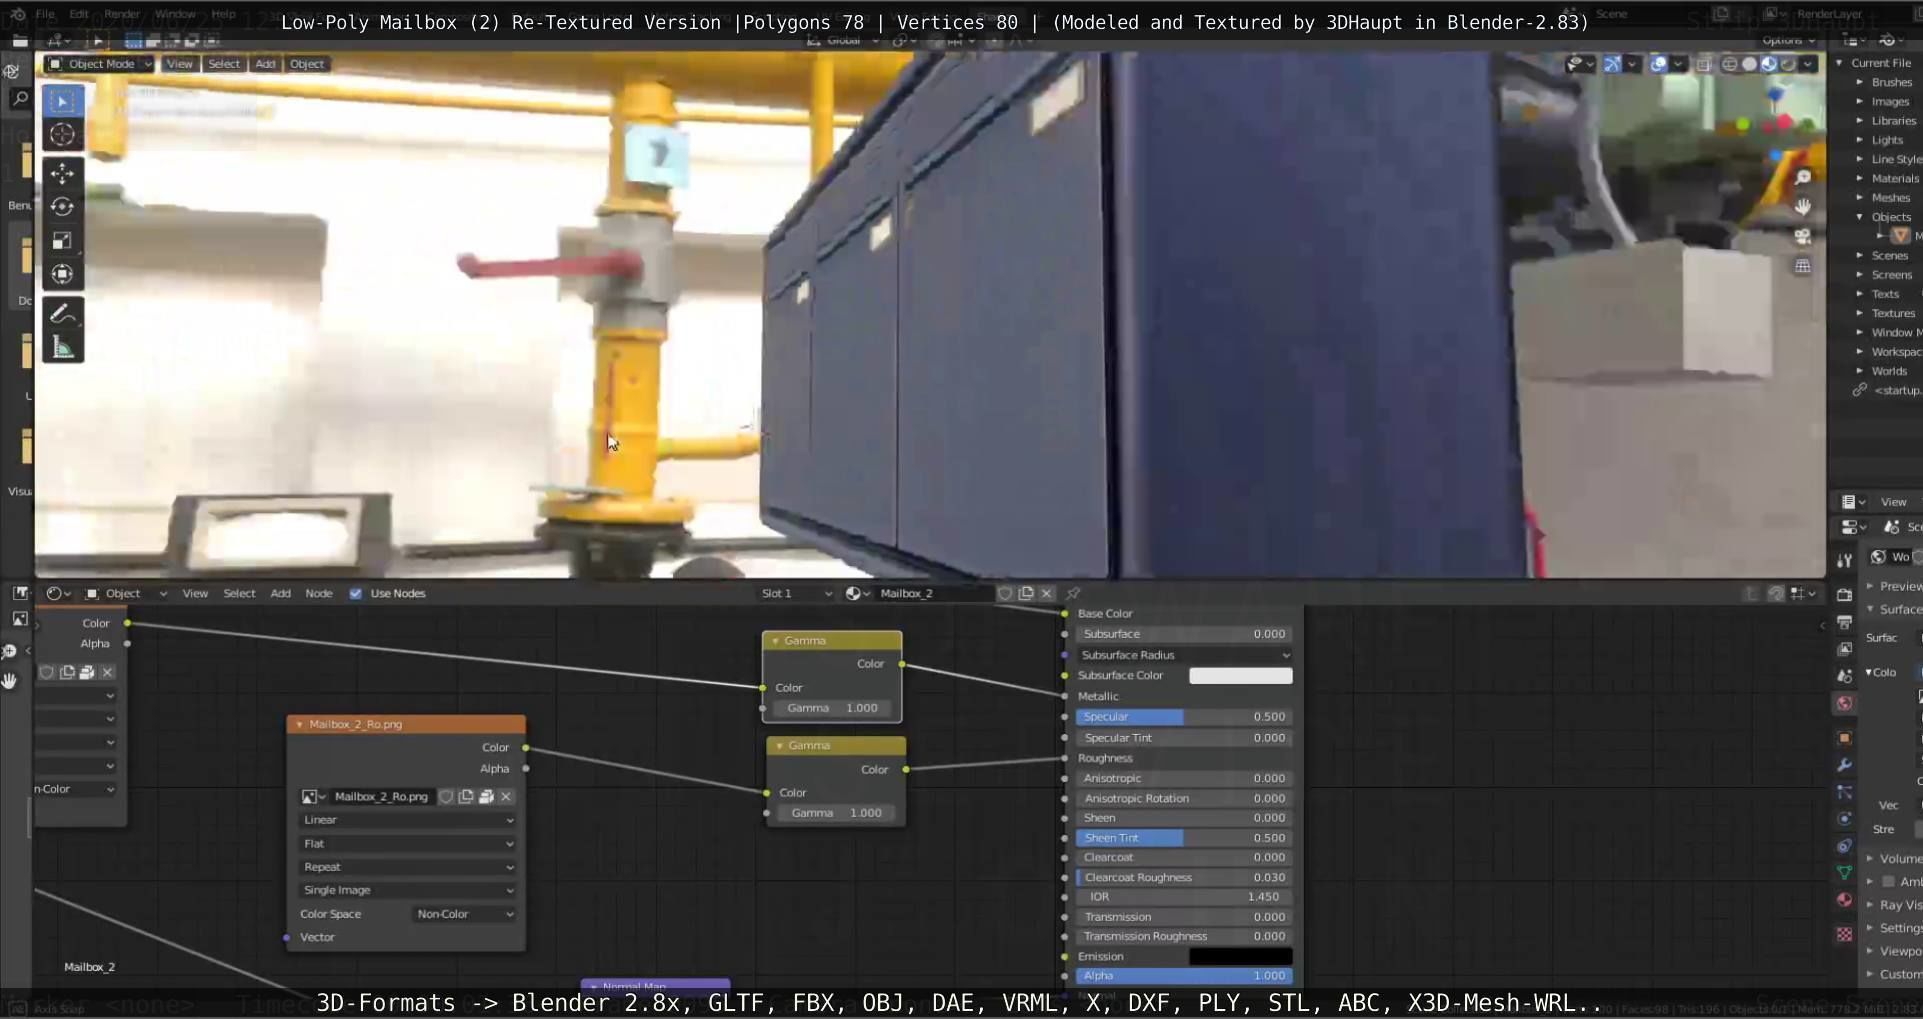Click the viewport zoom magnifier gizmo

[x=1802, y=178]
